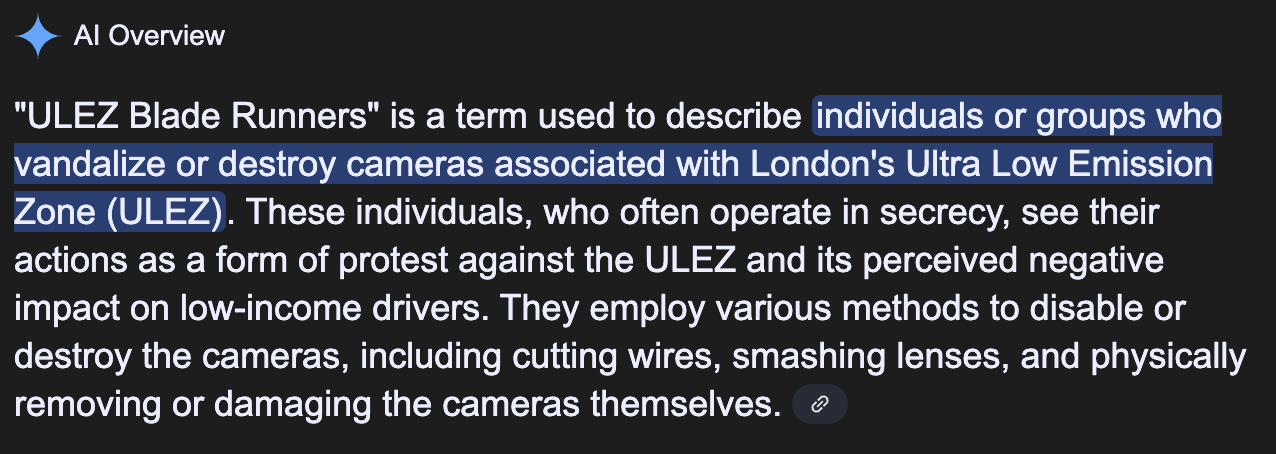
Task: Click the quoted term "ULEZ Blade Runners"
Action: [198, 117]
